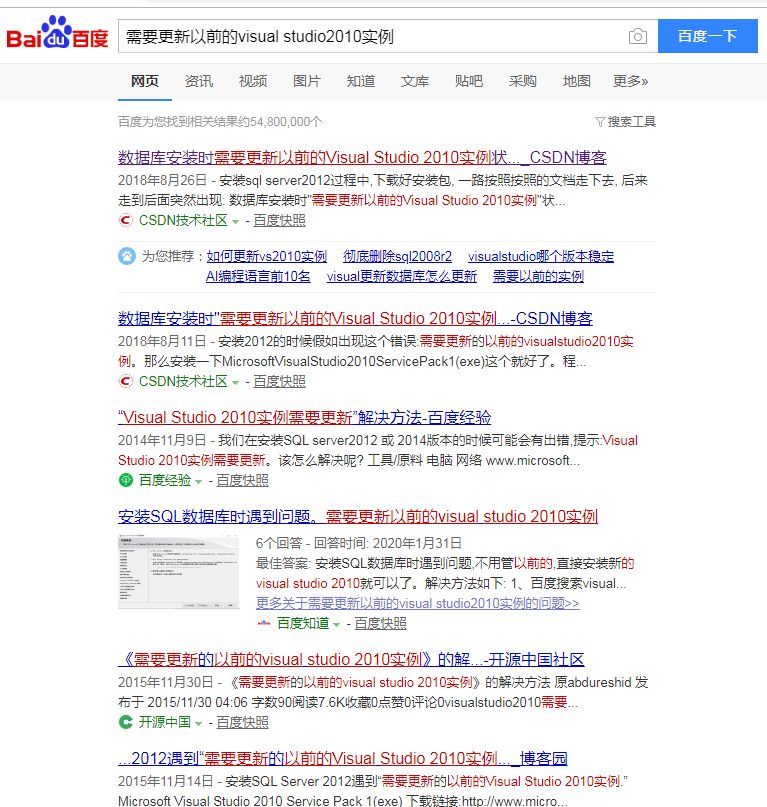This screenshot has width=767, height=807.
Task: Open 百度快照 for the 开源中国 result
Action: click(242, 722)
